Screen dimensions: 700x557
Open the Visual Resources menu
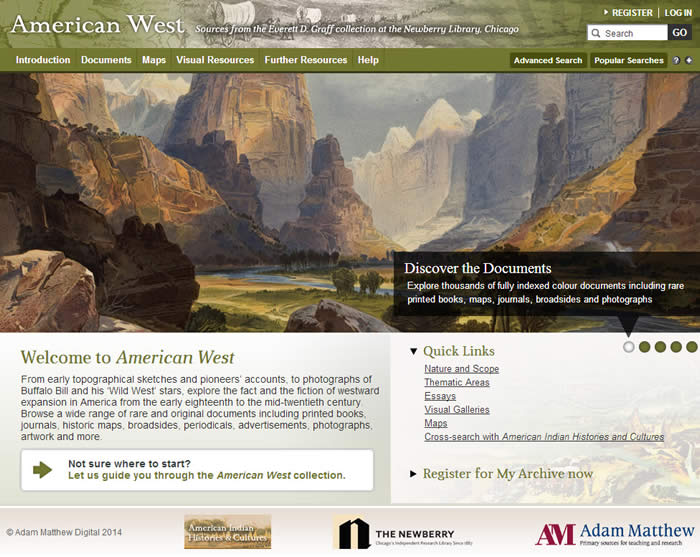215,60
